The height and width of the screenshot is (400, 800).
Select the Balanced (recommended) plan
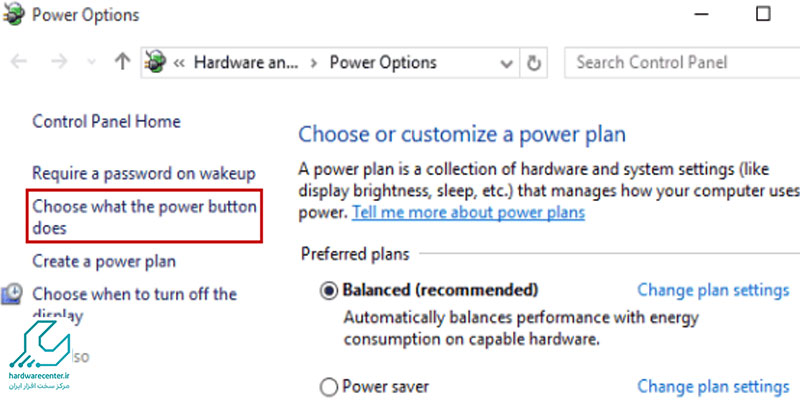(x=329, y=291)
